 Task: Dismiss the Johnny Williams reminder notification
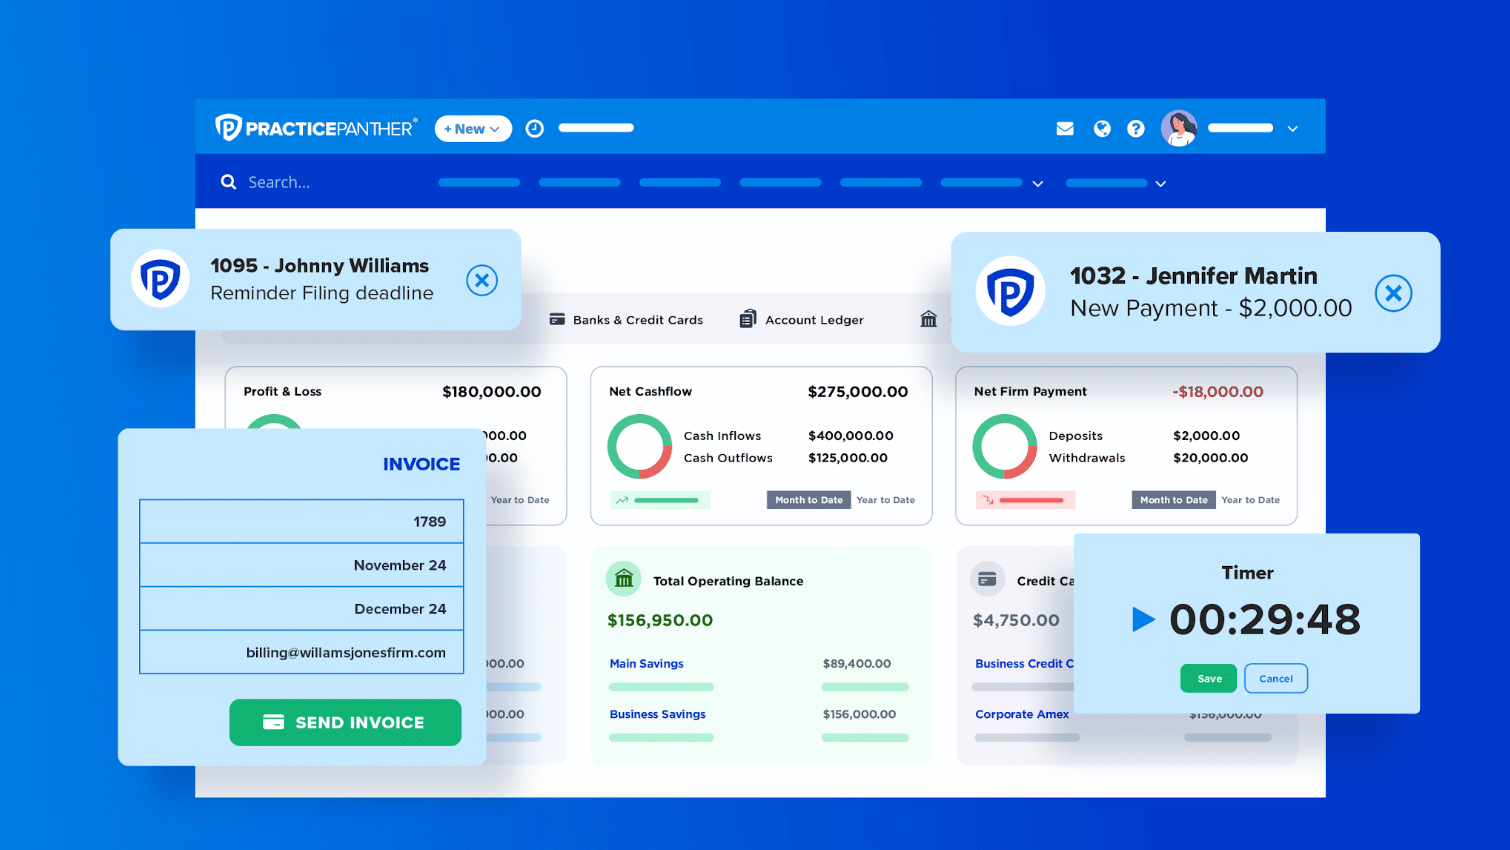(482, 280)
